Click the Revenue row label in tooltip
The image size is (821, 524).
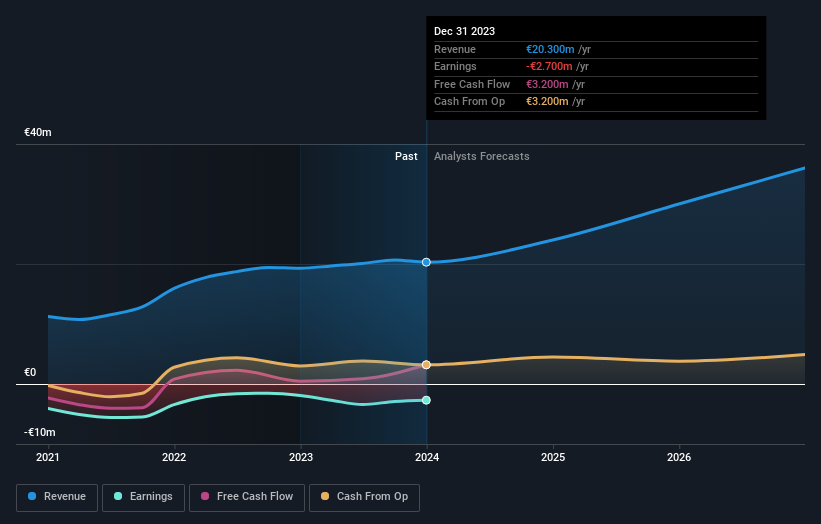455,49
